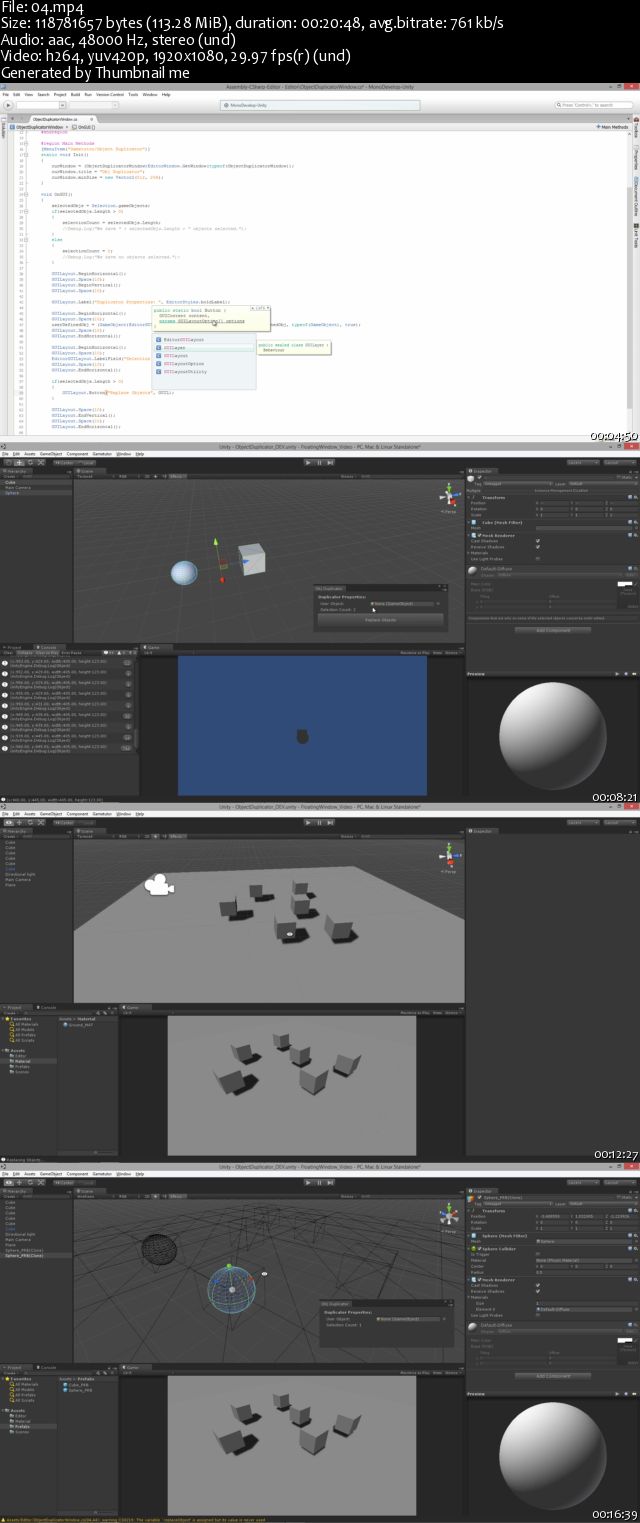Open Layout dropdown in 00:08:21 frame
This screenshot has height=1523, width=640.
[x=618, y=462]
